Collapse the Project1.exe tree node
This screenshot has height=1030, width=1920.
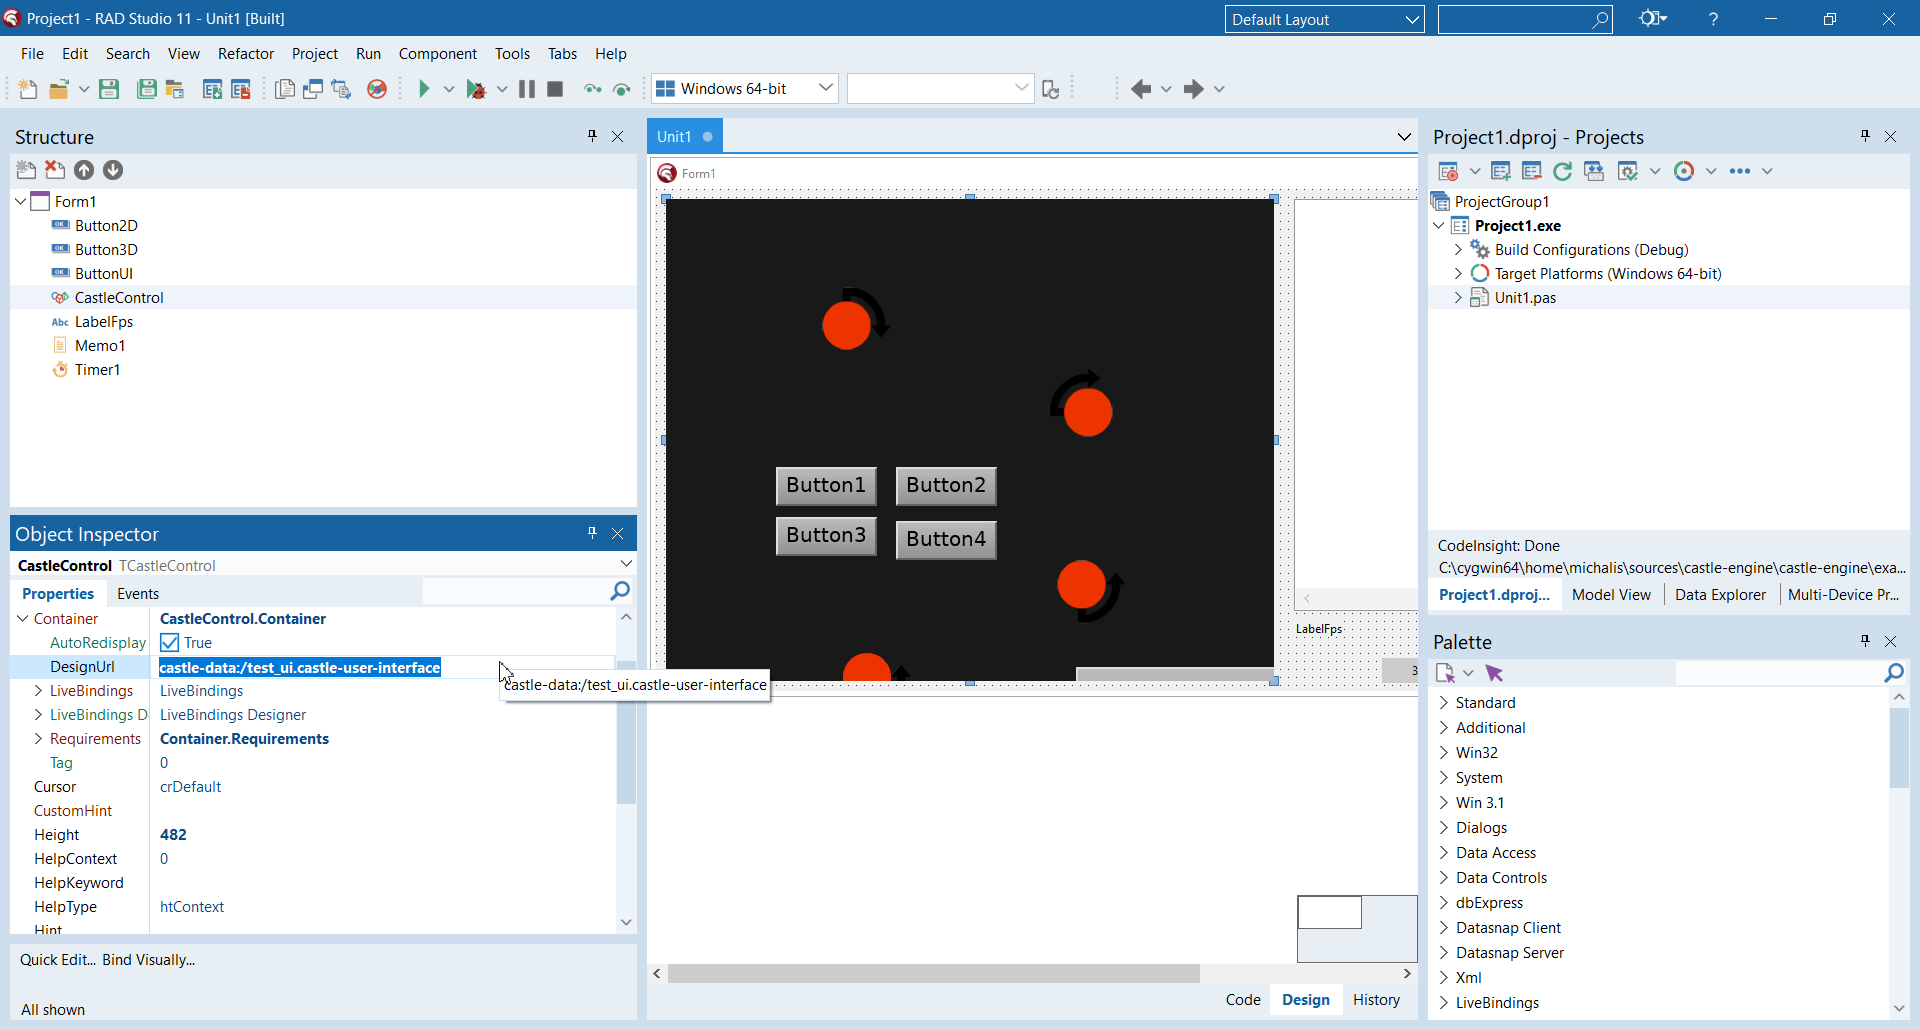click(x=1438, y=225)
